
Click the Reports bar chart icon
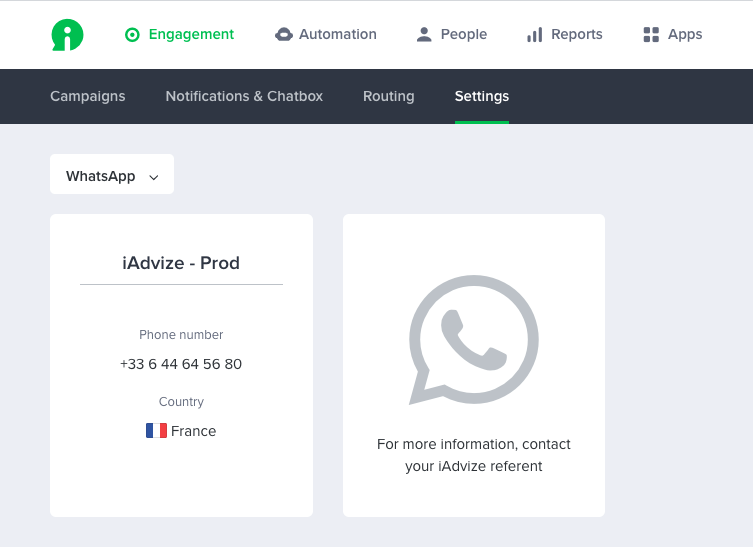coord(534,35)
